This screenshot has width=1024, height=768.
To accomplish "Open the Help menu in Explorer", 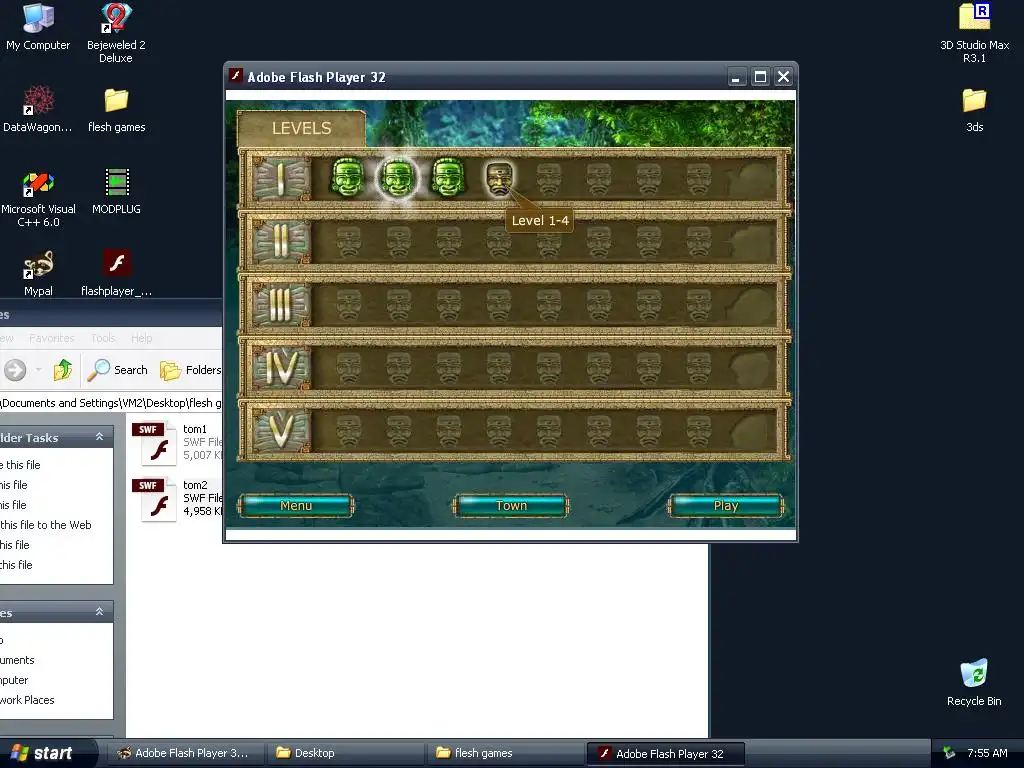I will point(141,338).
